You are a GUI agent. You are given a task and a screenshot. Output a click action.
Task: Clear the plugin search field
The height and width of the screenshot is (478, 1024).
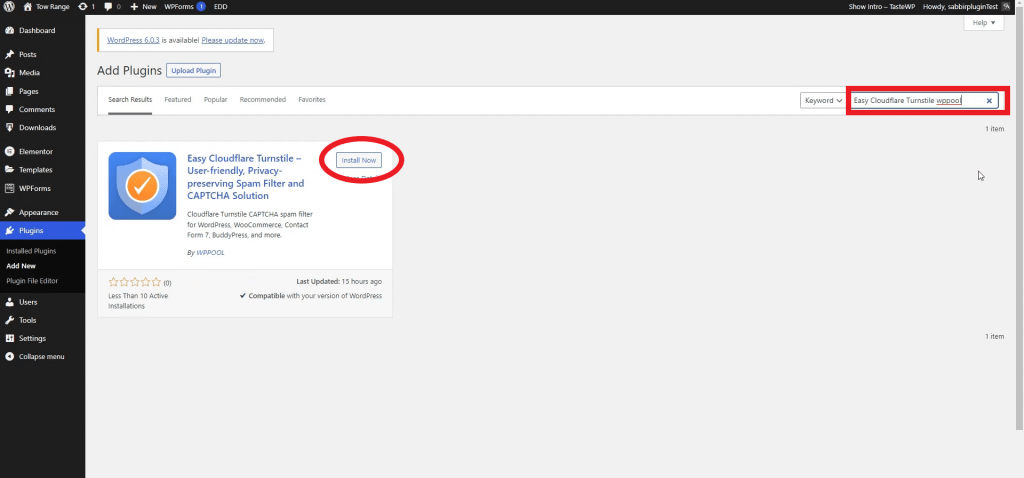[x=989, y=101]
